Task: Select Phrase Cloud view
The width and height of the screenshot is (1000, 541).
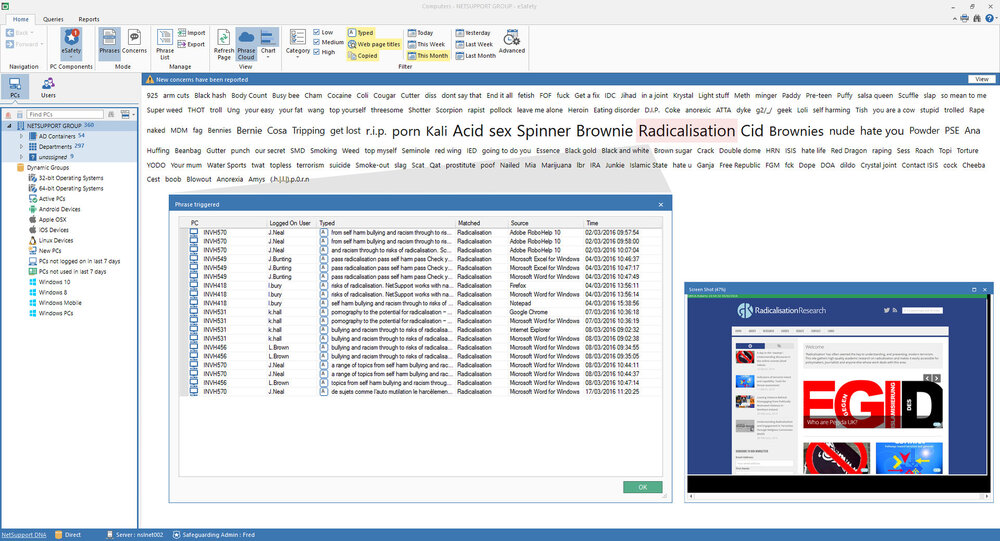Action: [246, 45]
